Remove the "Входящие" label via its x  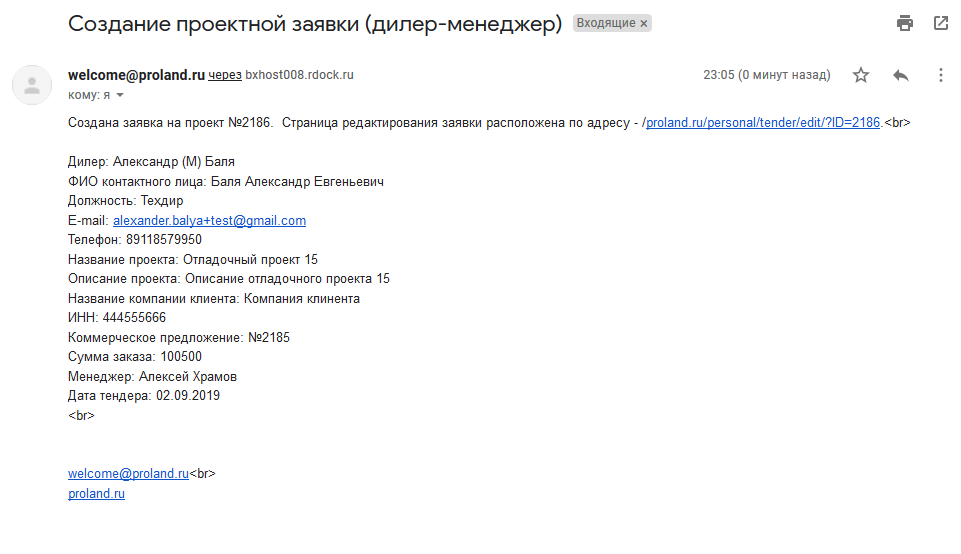pos(644,24)
